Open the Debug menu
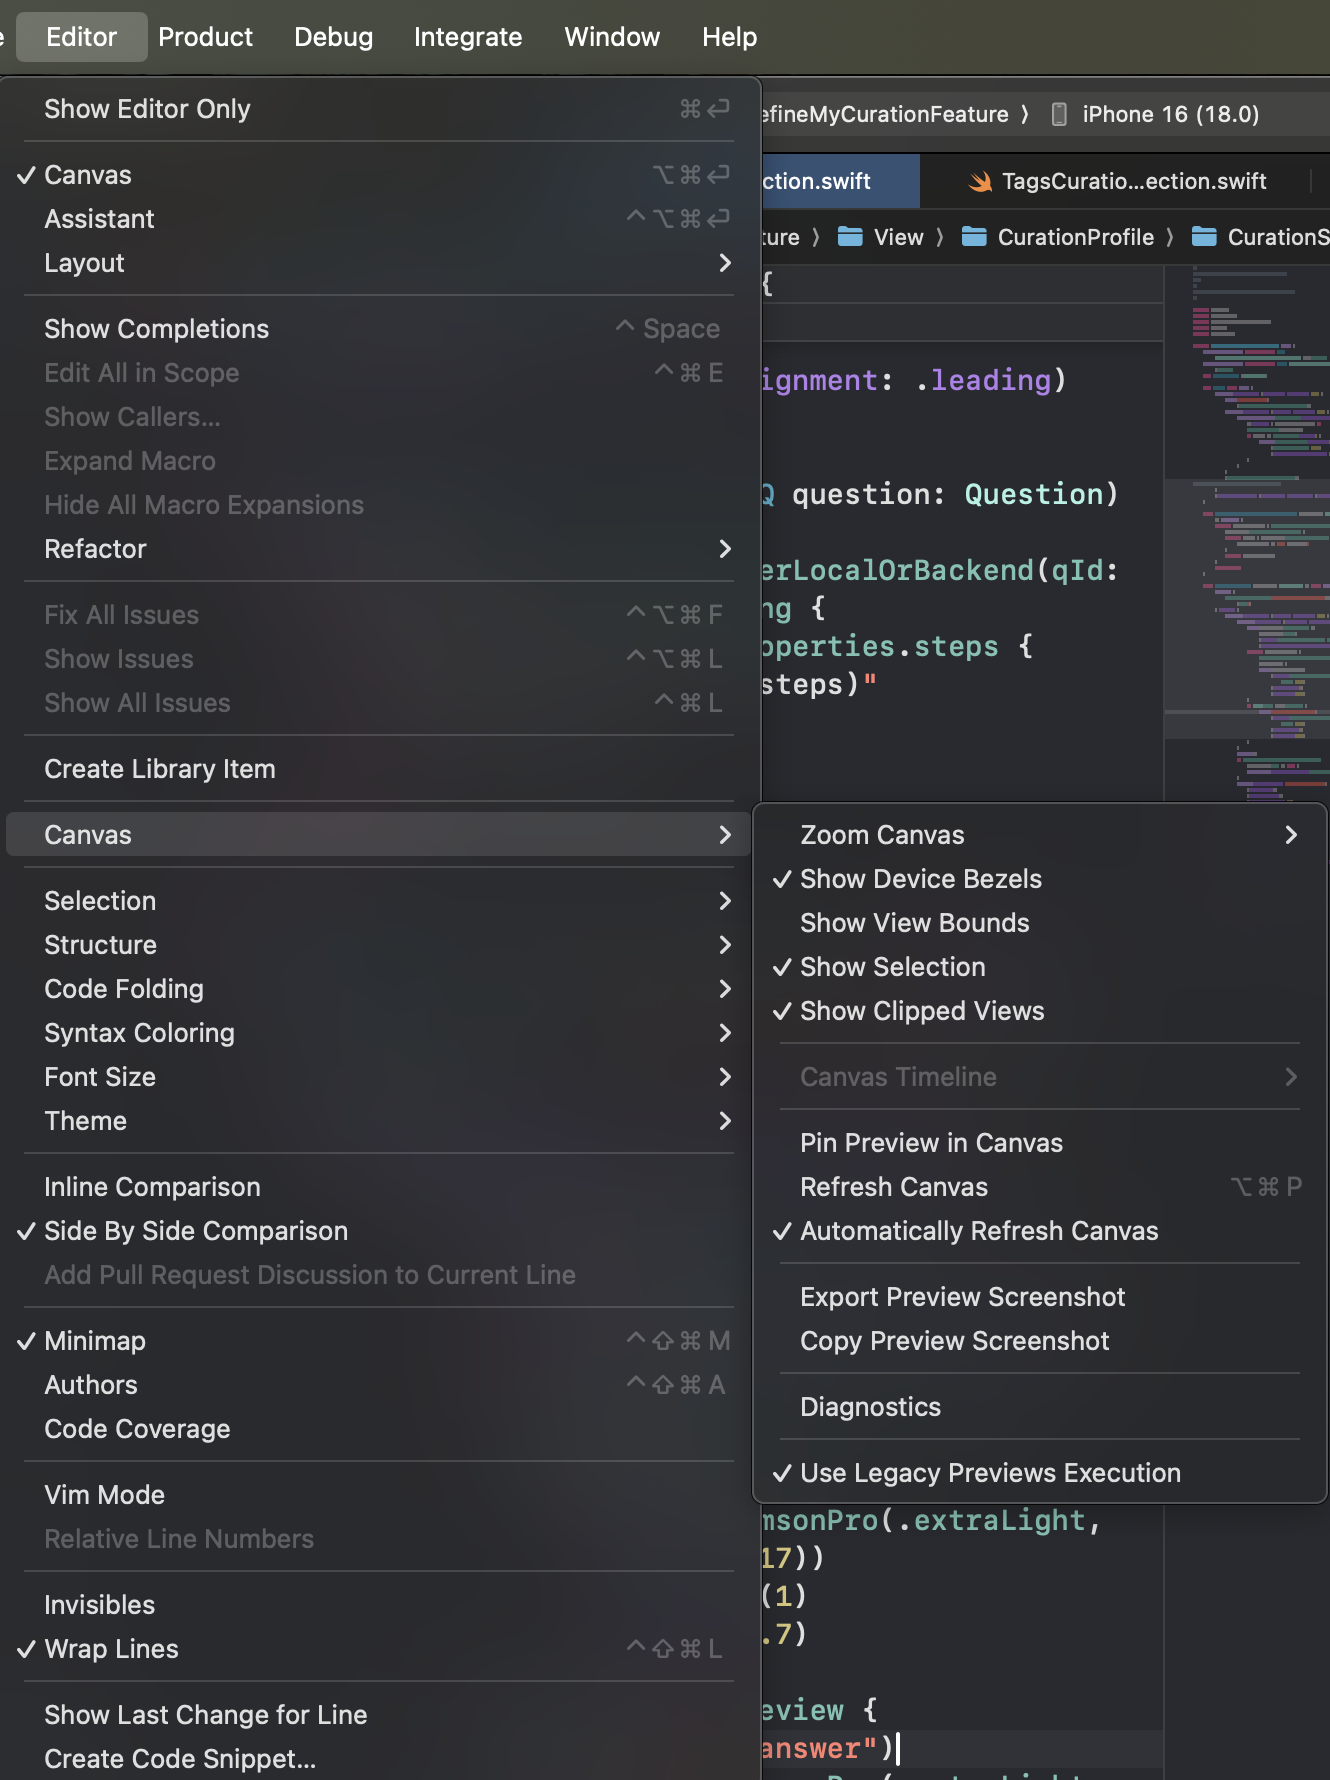This screenshot has width=1330, height=1780. (x=333, y=37)
